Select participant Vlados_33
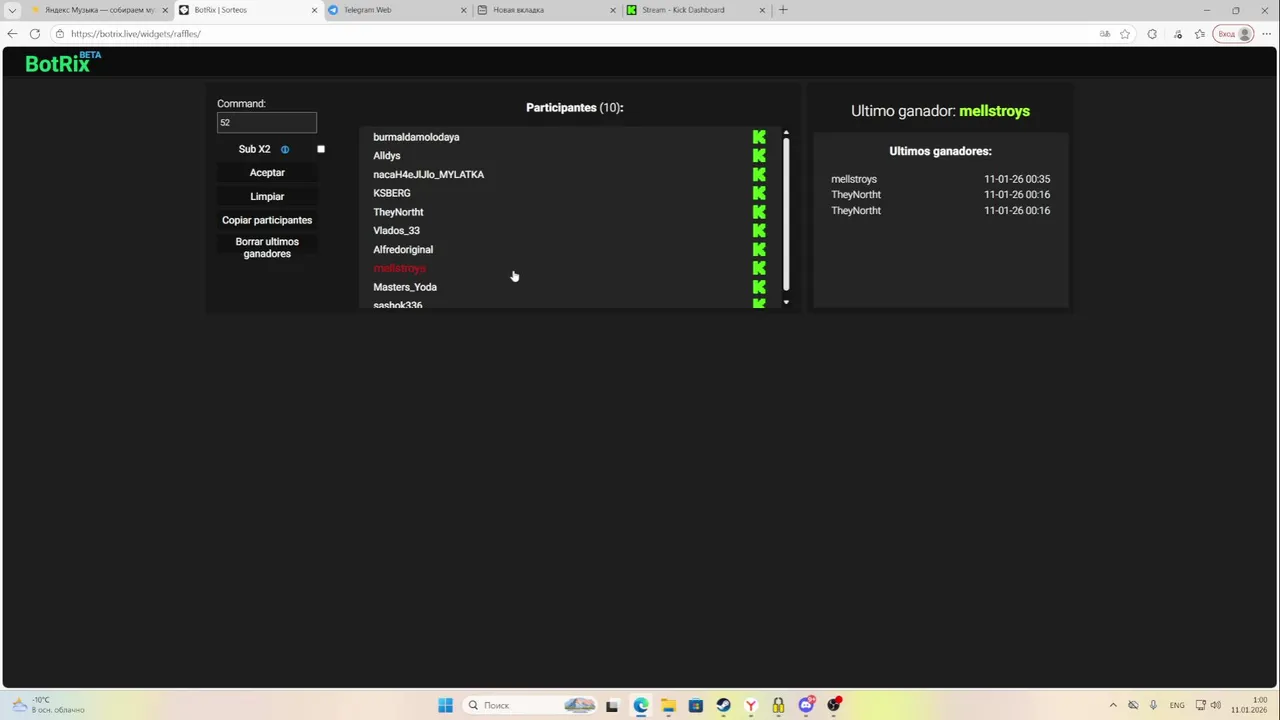The image size is (1280, 720). click(x=396, y=231)
